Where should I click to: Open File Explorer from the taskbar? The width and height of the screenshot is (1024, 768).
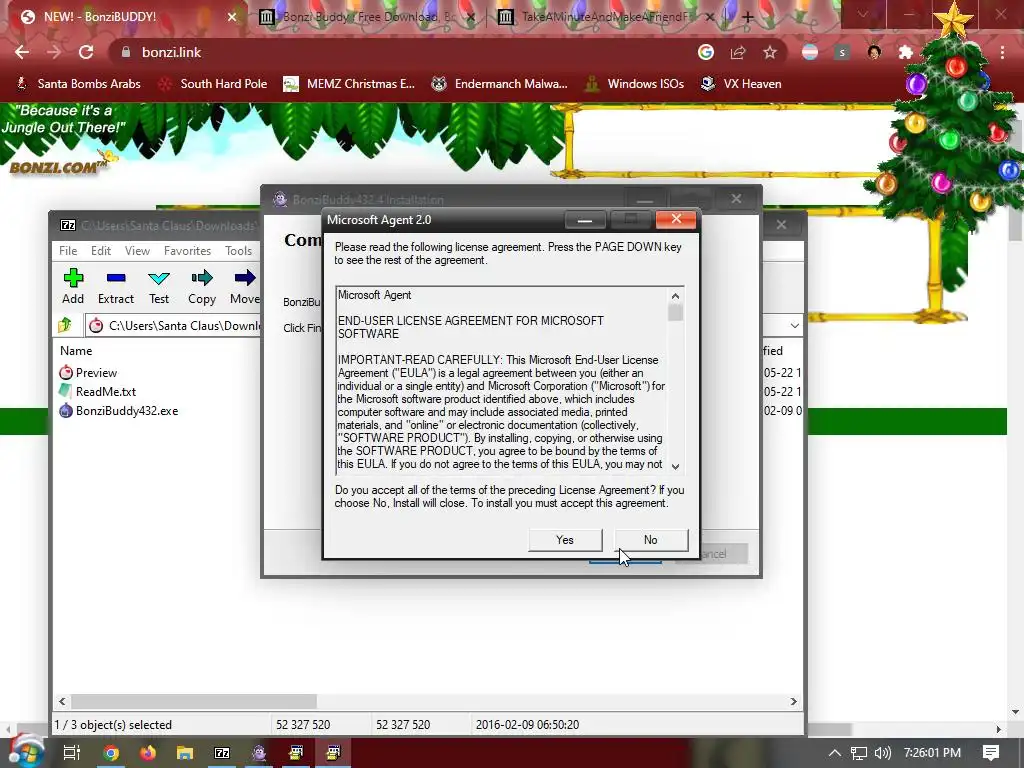coord(185,753)
